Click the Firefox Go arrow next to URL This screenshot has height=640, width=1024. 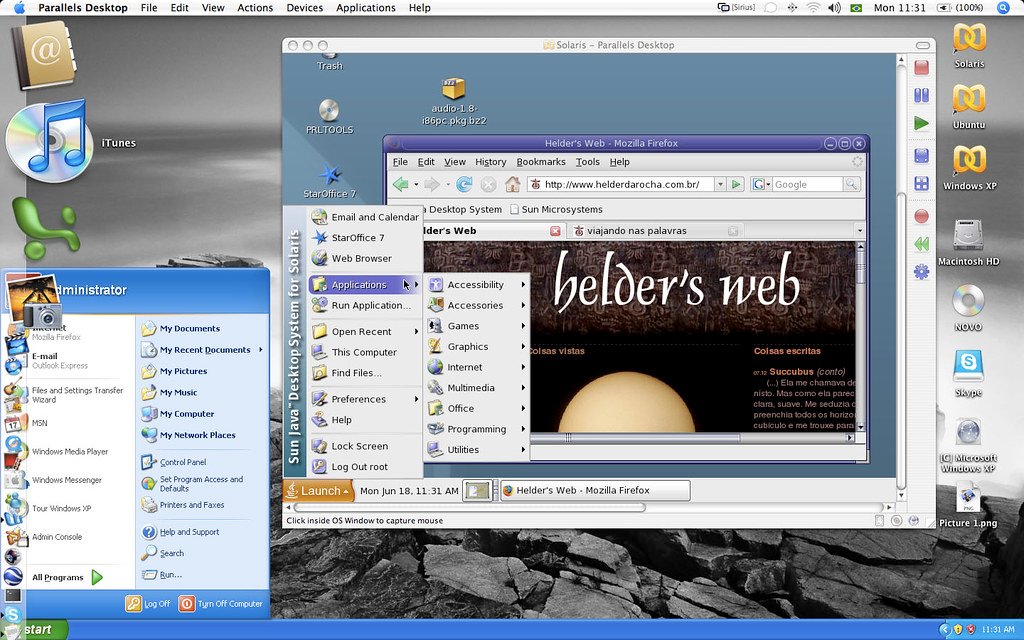click(736, 185)
